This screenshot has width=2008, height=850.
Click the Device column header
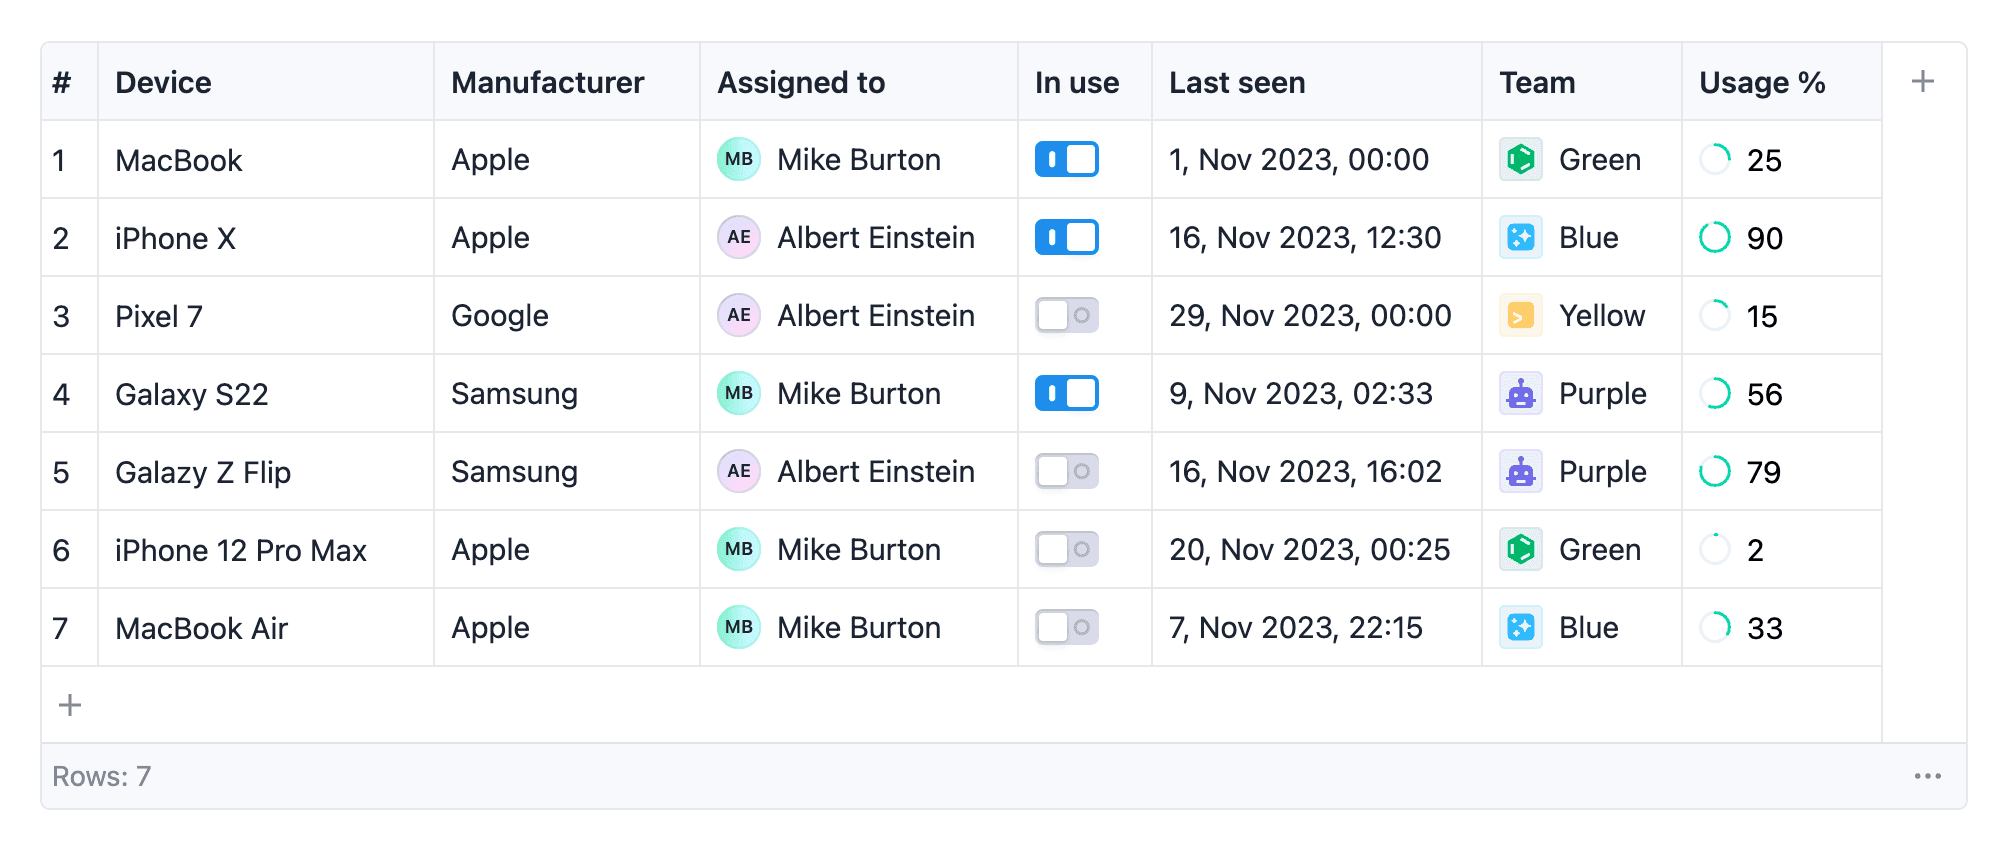[164, 82]
